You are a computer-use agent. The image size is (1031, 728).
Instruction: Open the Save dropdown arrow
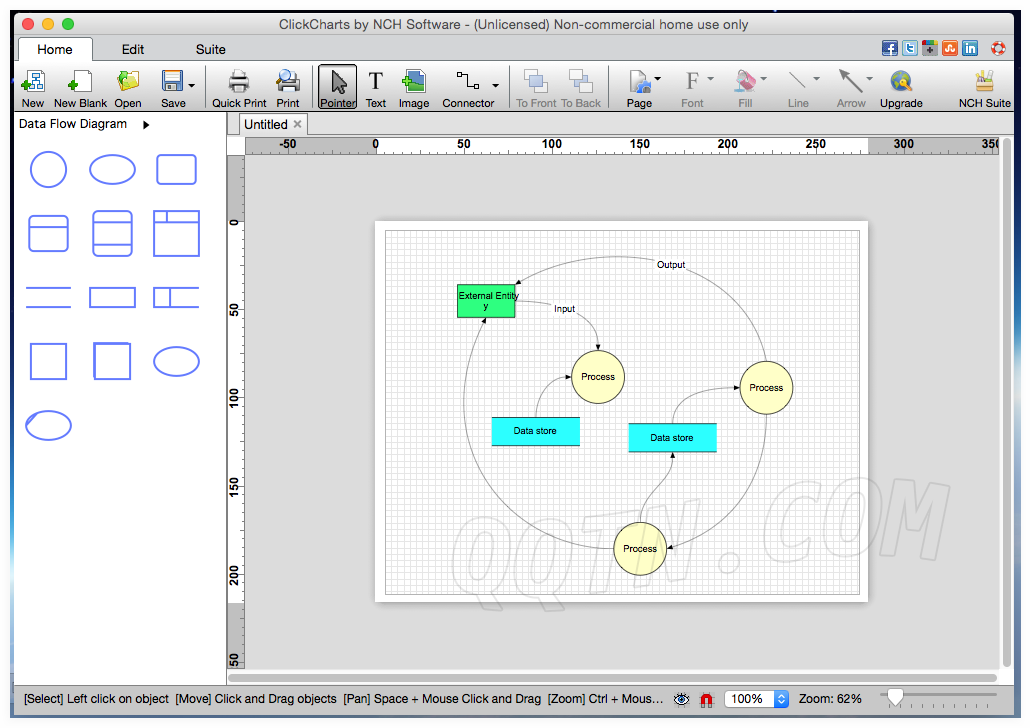point(191,86)
